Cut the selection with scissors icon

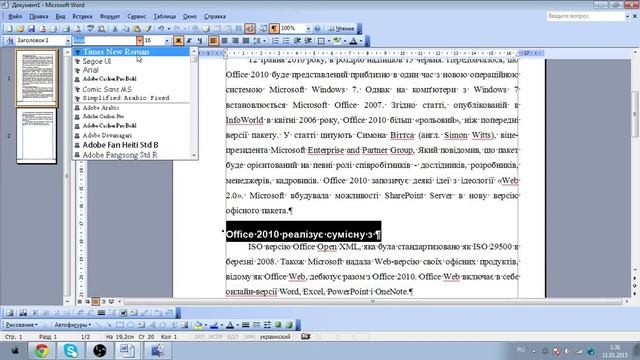[x=115, y=29]
